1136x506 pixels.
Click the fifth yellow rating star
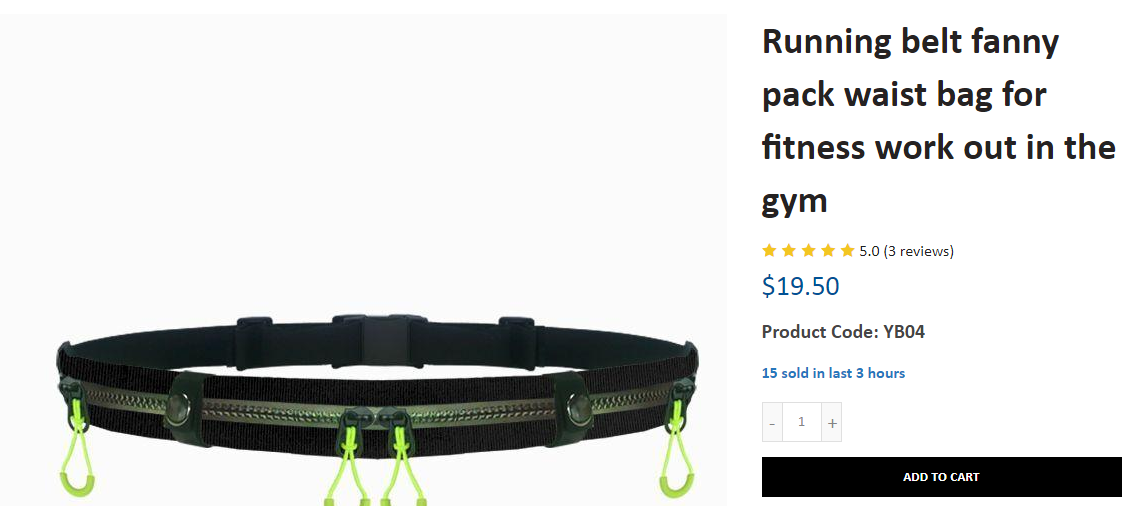click(x=848, y=251)
